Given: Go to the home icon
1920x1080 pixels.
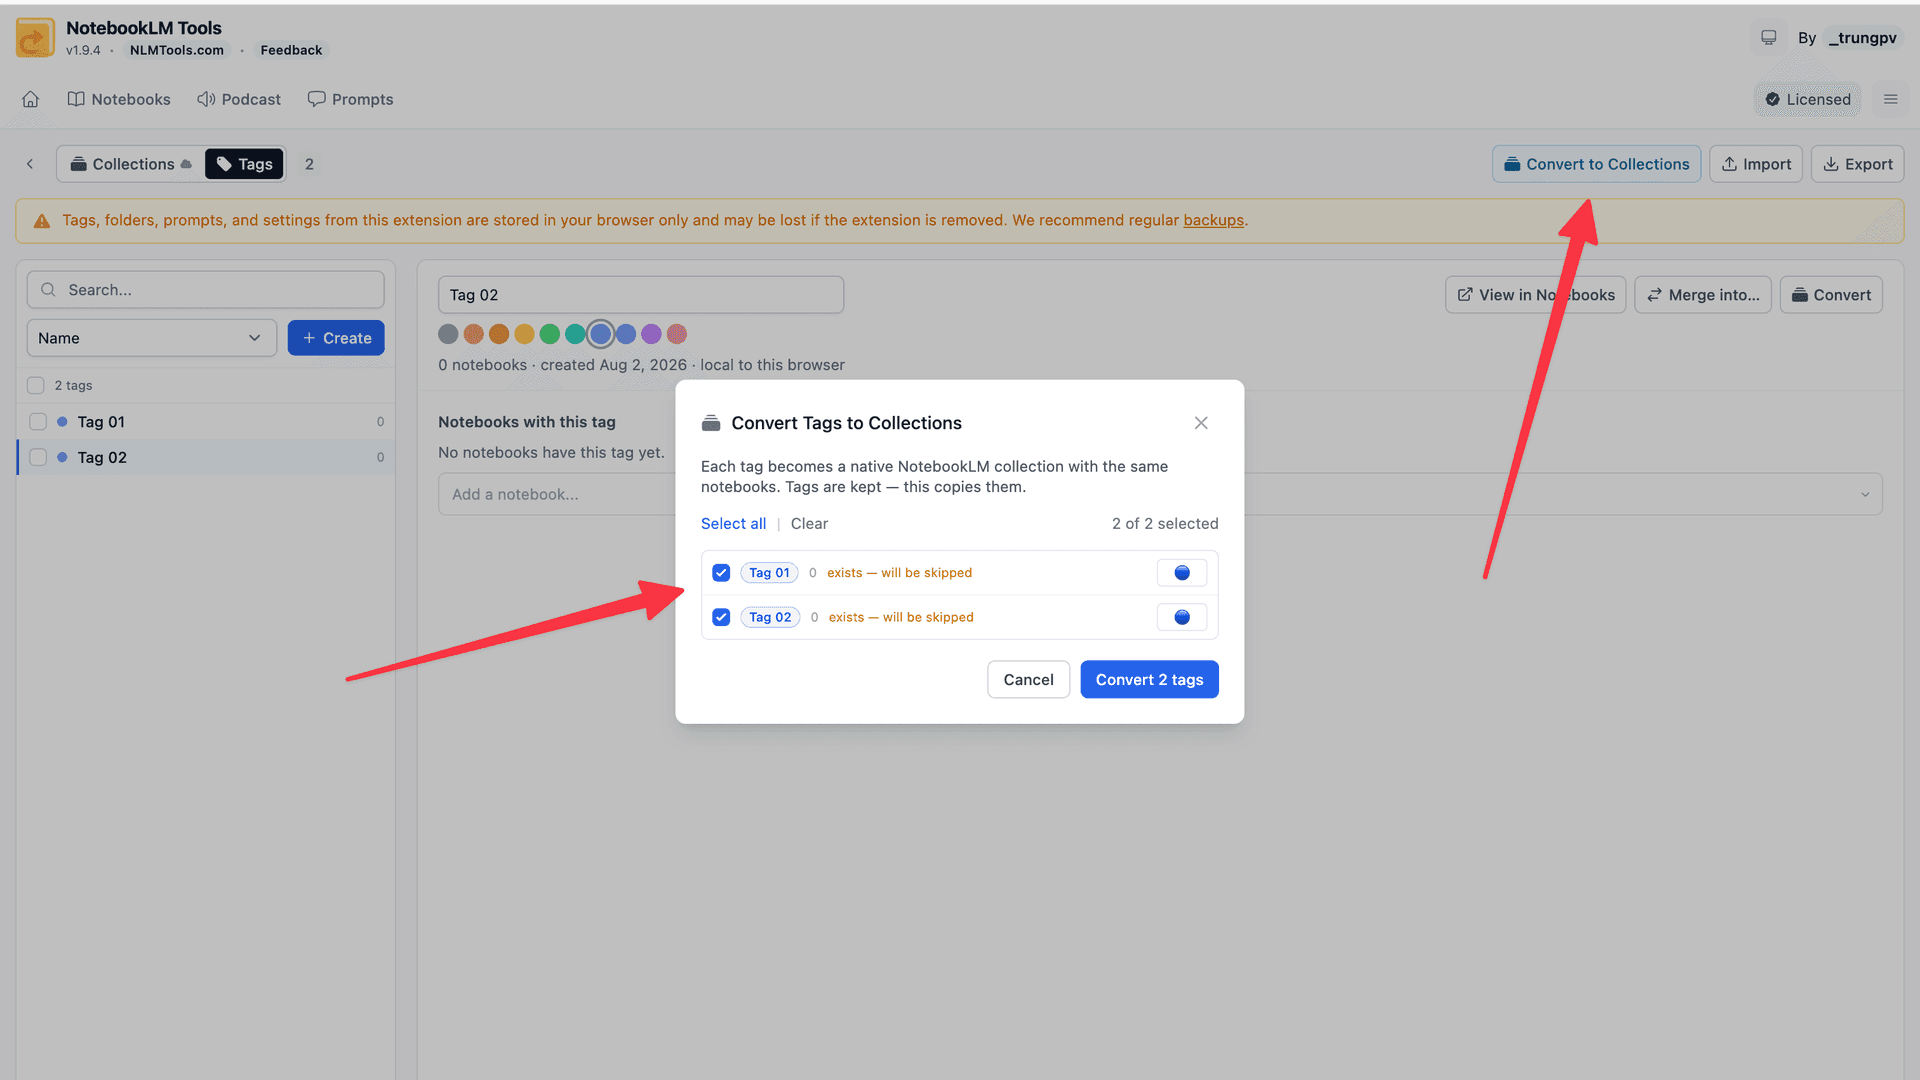Looking at the screenshot, I should (31, 99).
